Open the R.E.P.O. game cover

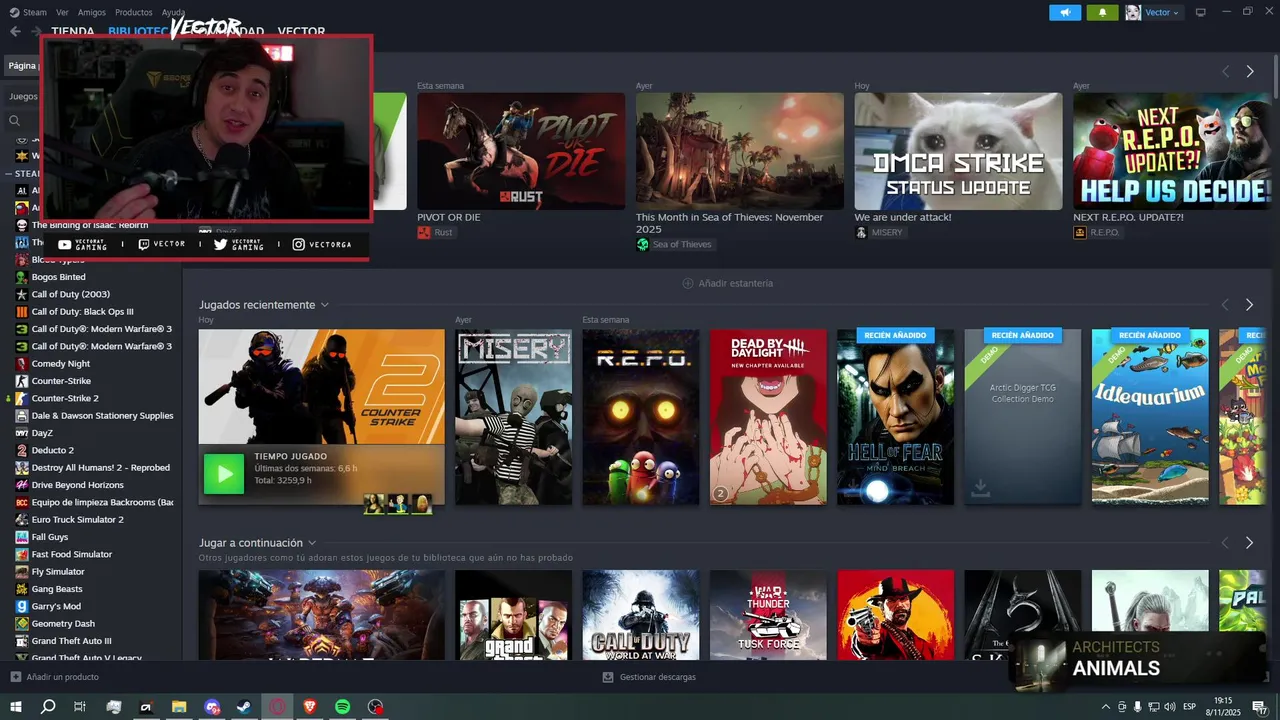tap(641, 417)
